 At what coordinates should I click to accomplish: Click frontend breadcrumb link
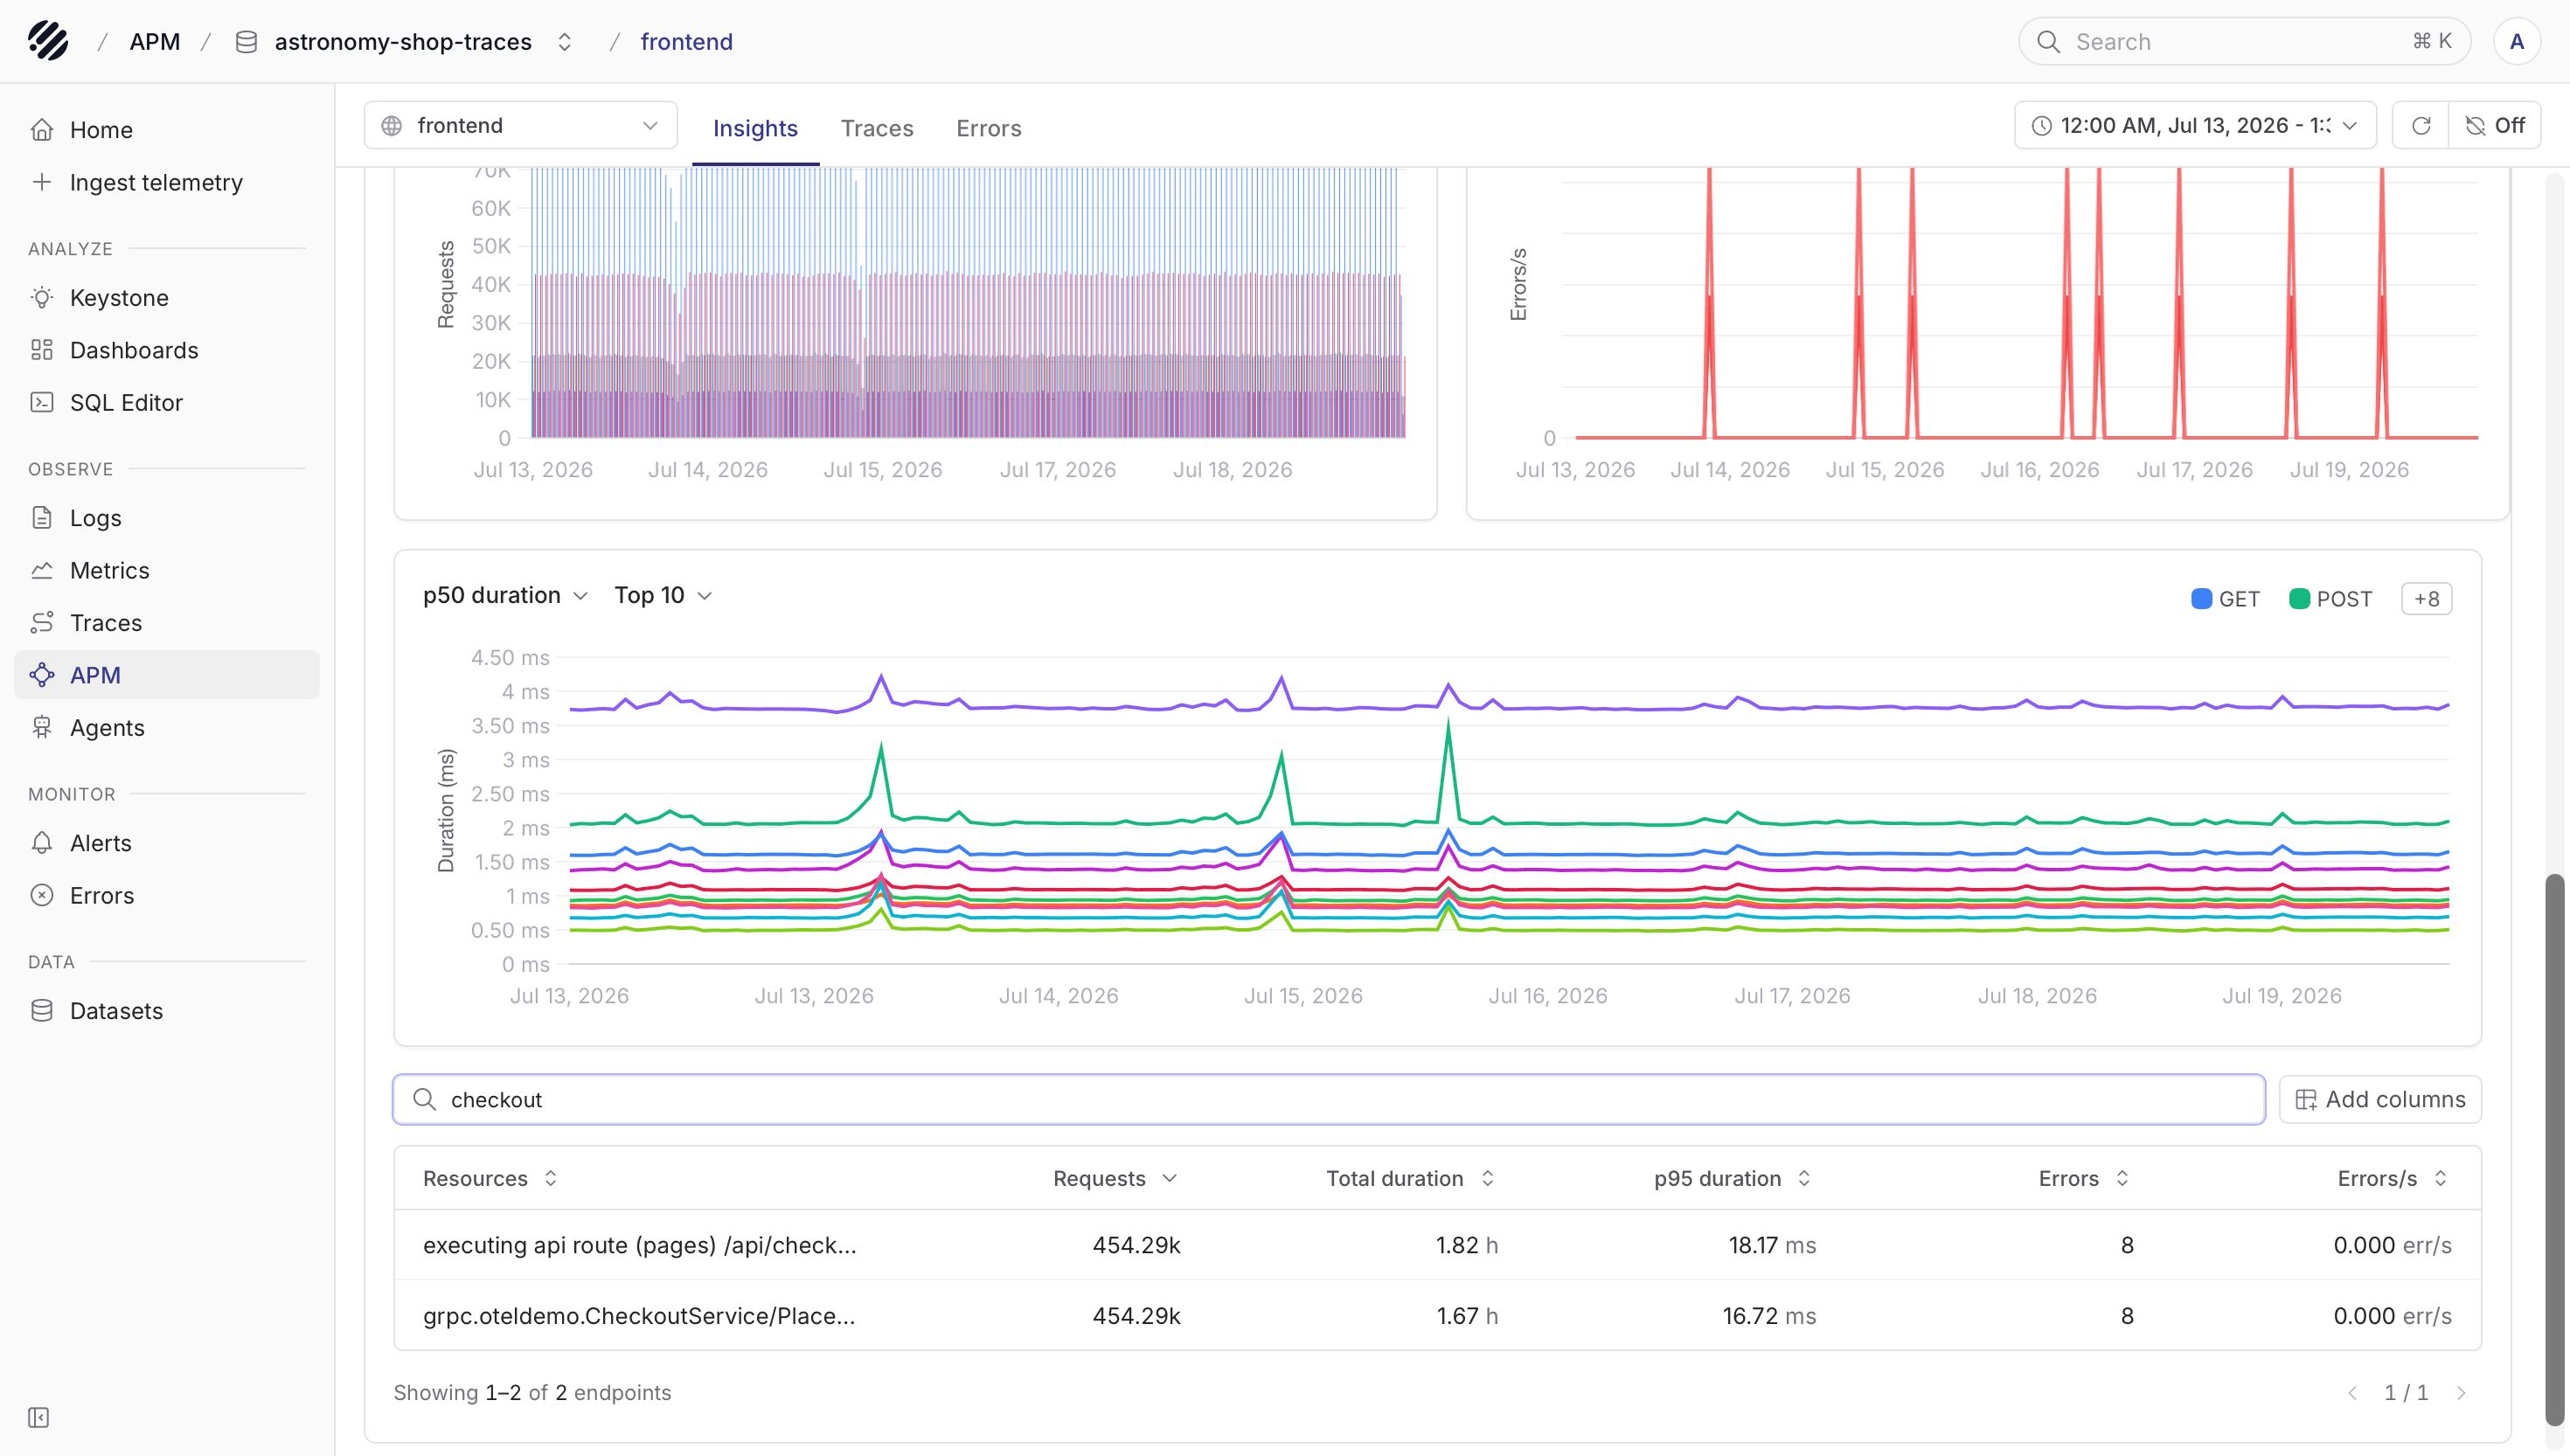pos(686,41)
